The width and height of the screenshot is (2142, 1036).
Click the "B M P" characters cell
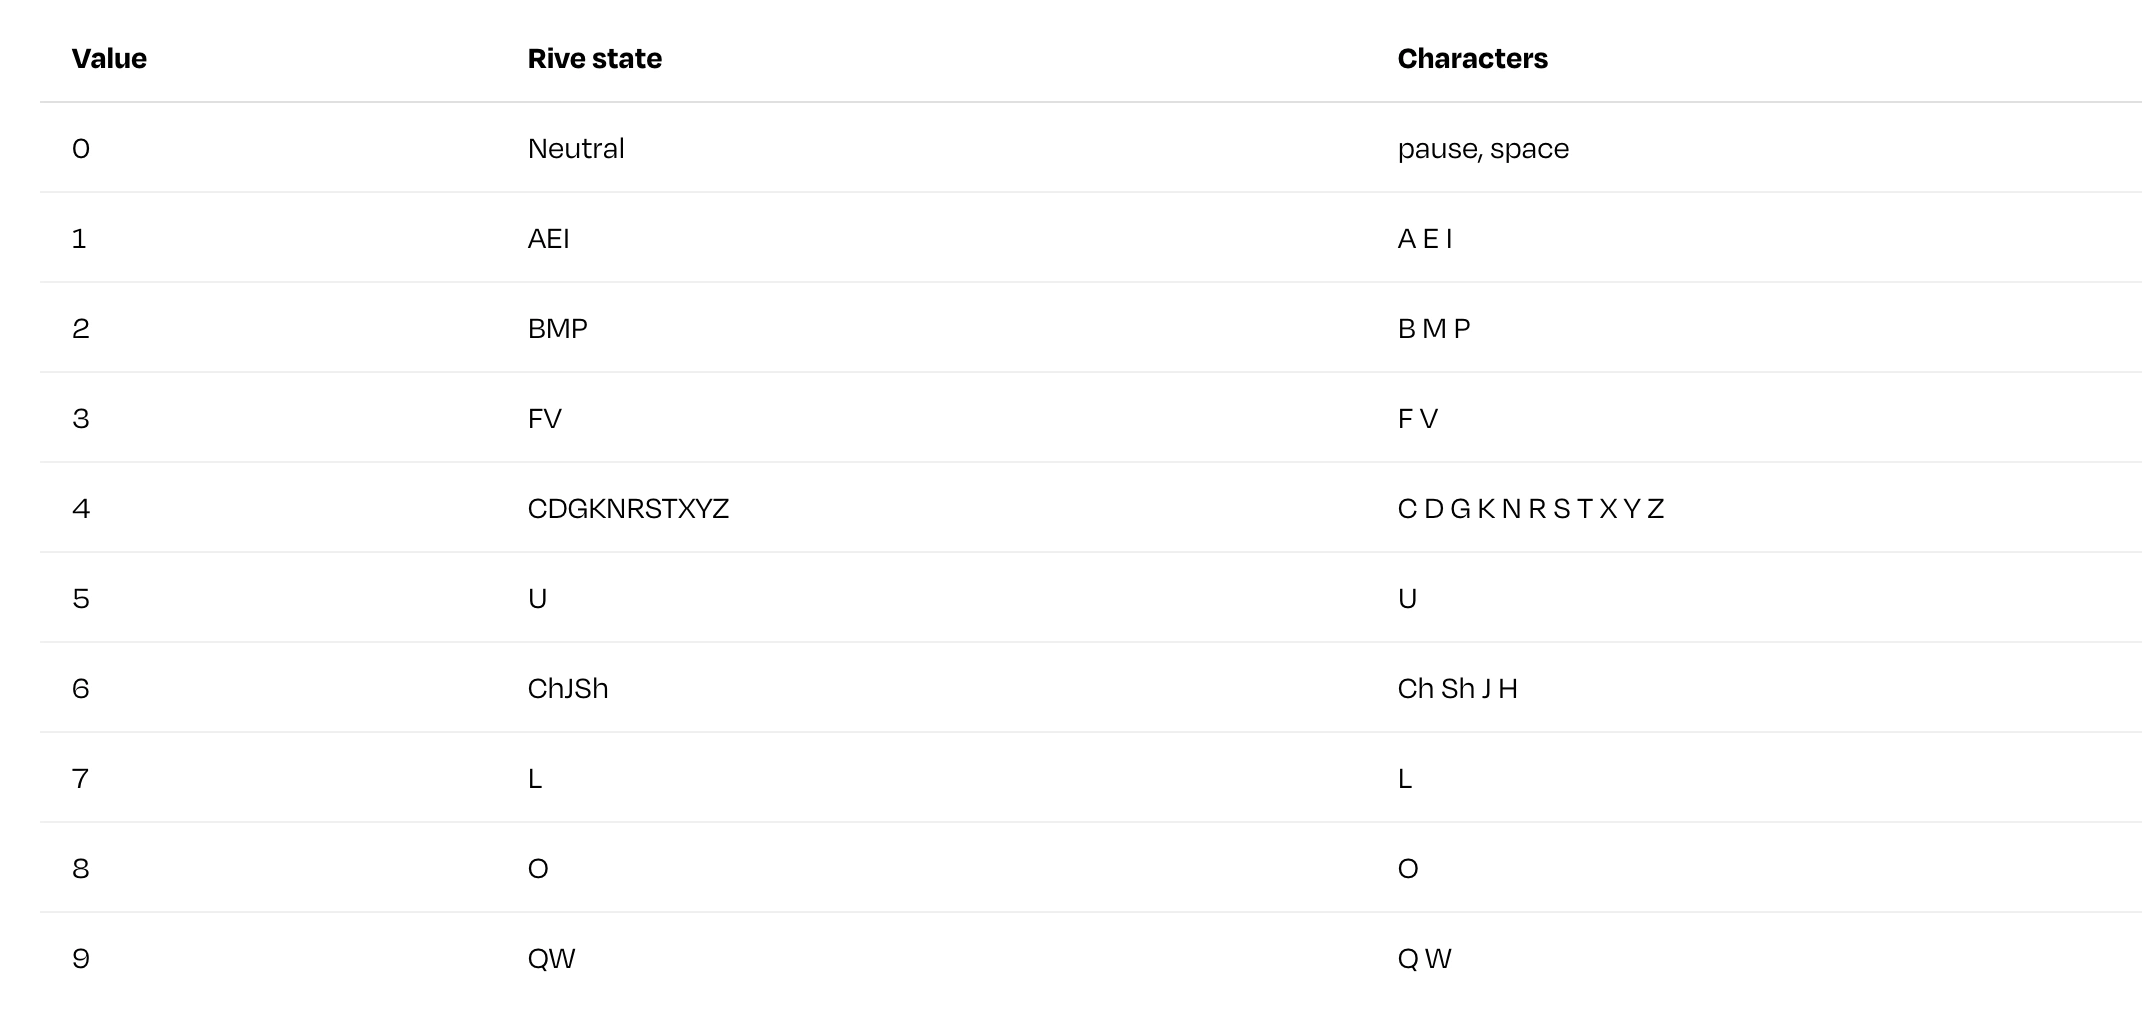click(x=1433, y=329)
